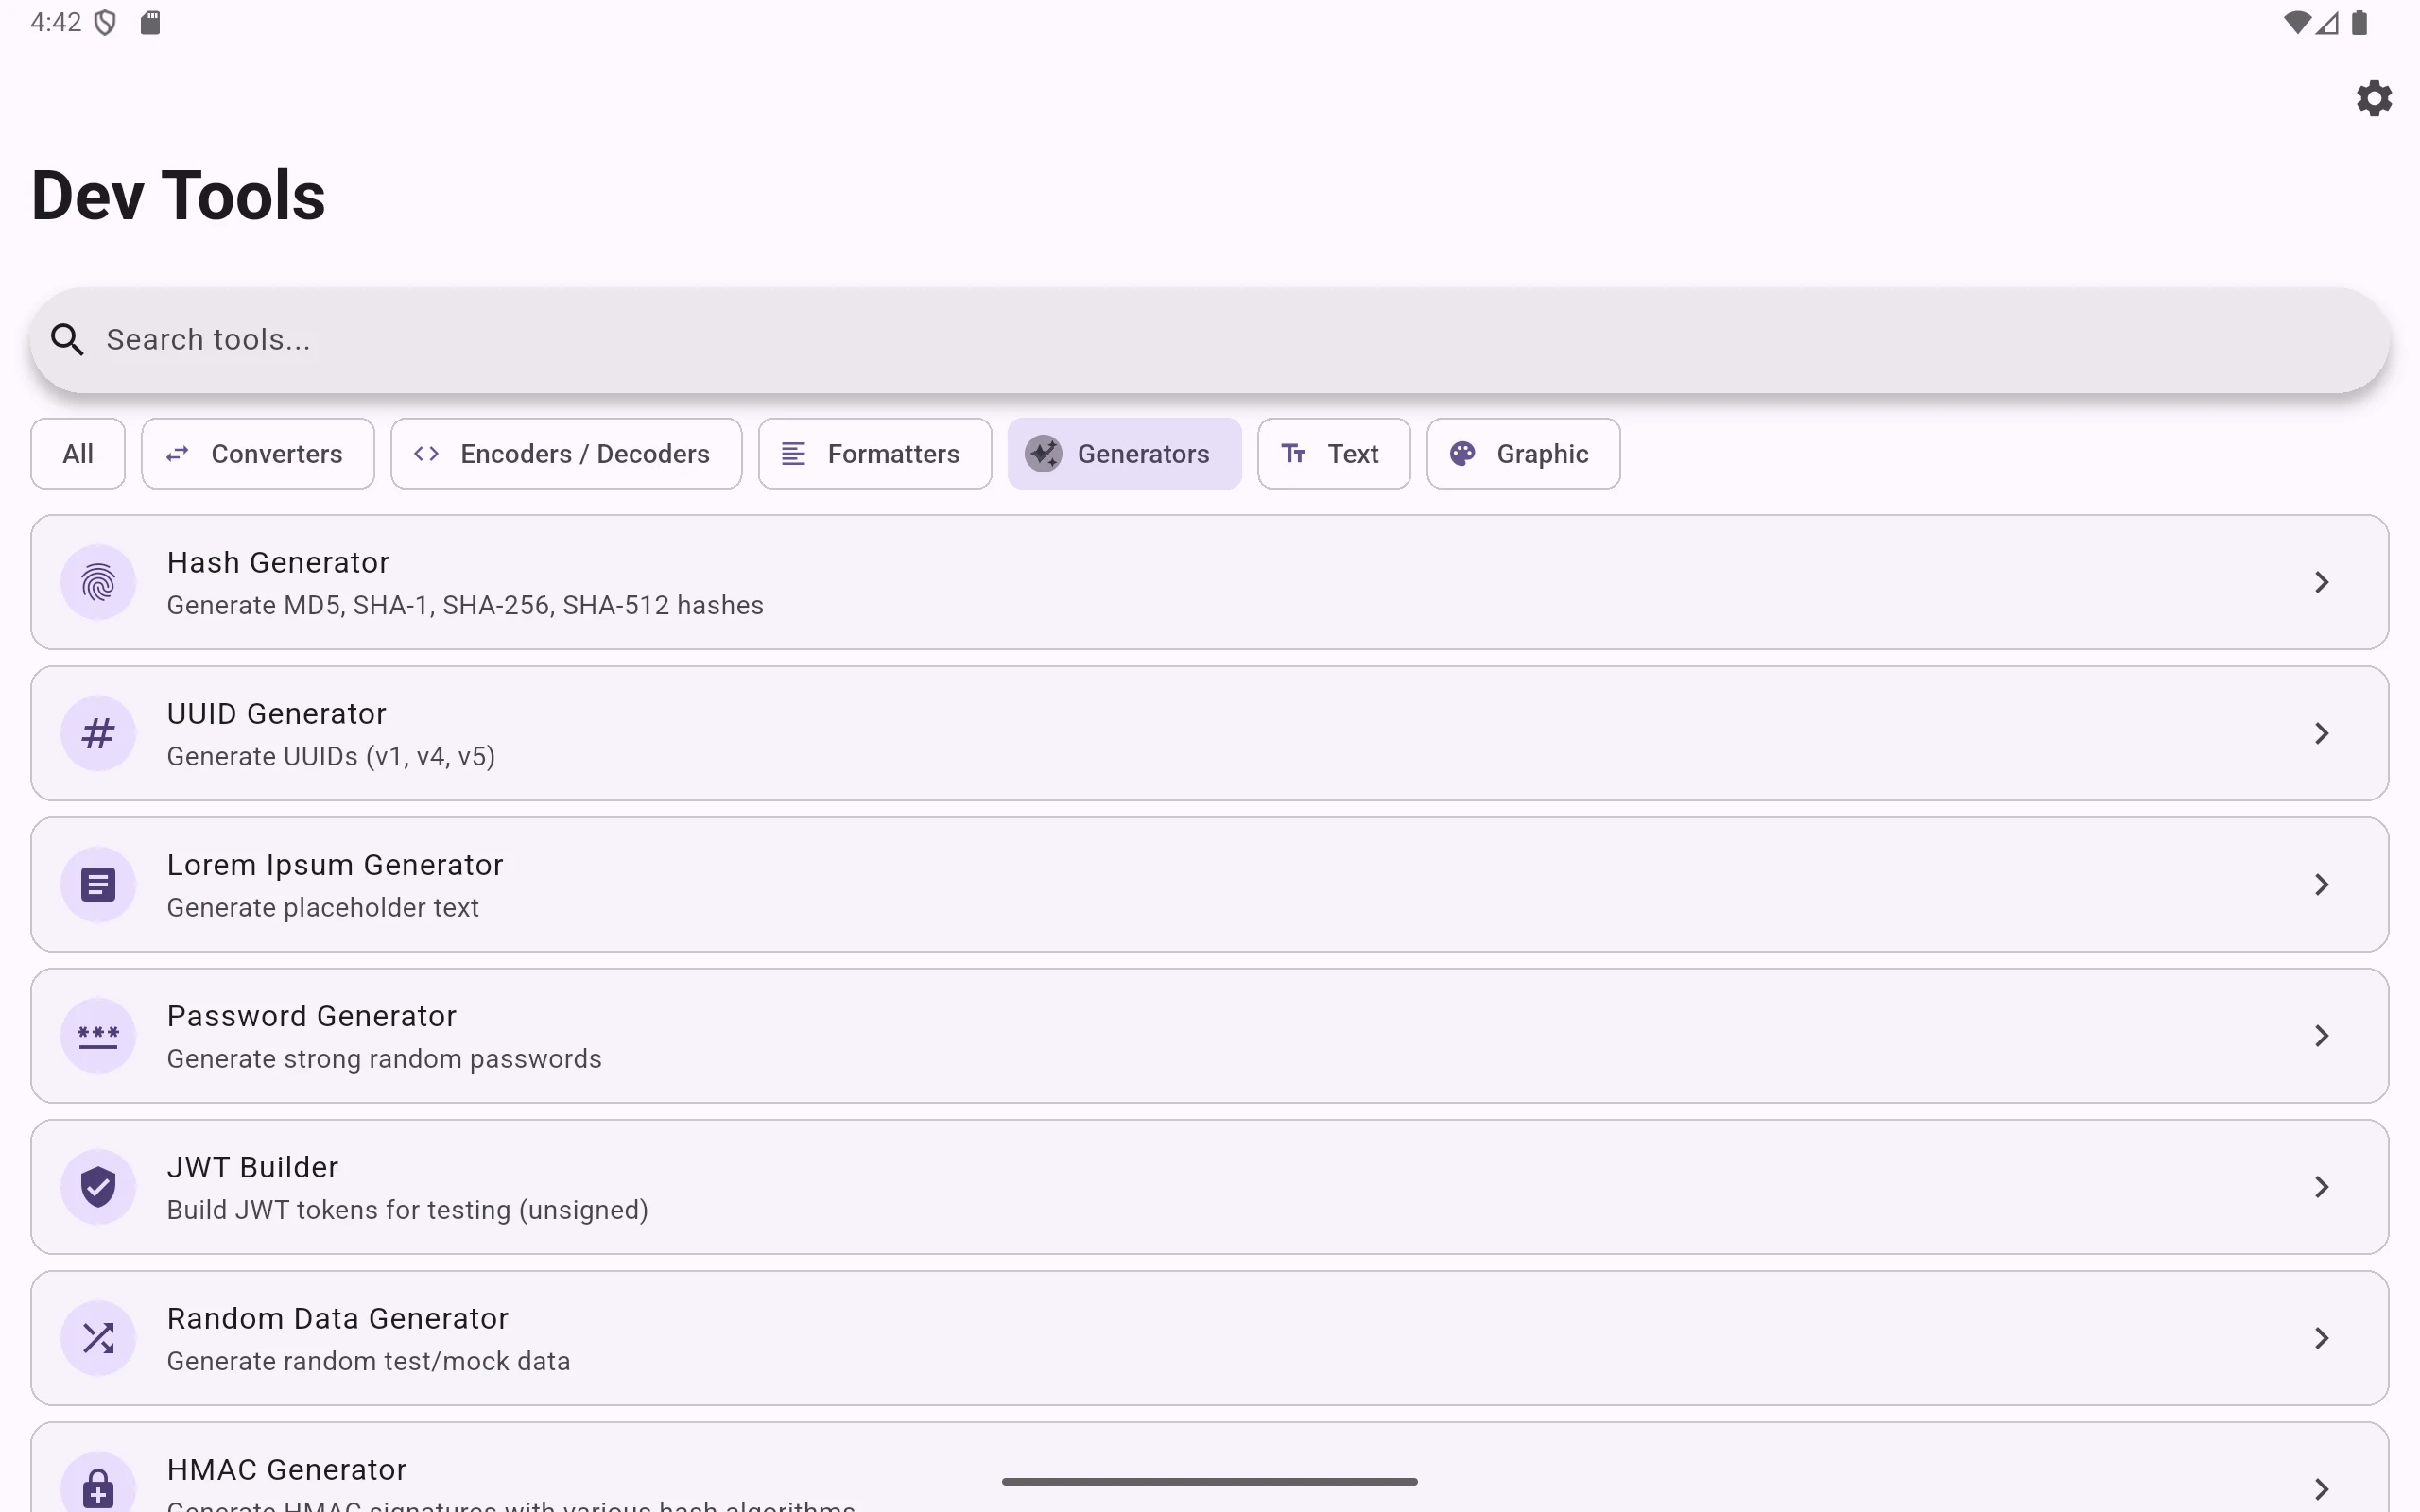Click the Random Data shuffle icon
Screen dimensions: 2420x1512
pyautogui.click(x=98, y=1338)
